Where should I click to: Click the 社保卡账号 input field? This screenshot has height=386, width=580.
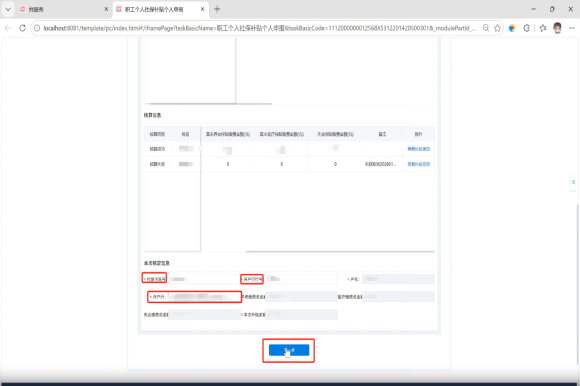click(x=205, y=279)
